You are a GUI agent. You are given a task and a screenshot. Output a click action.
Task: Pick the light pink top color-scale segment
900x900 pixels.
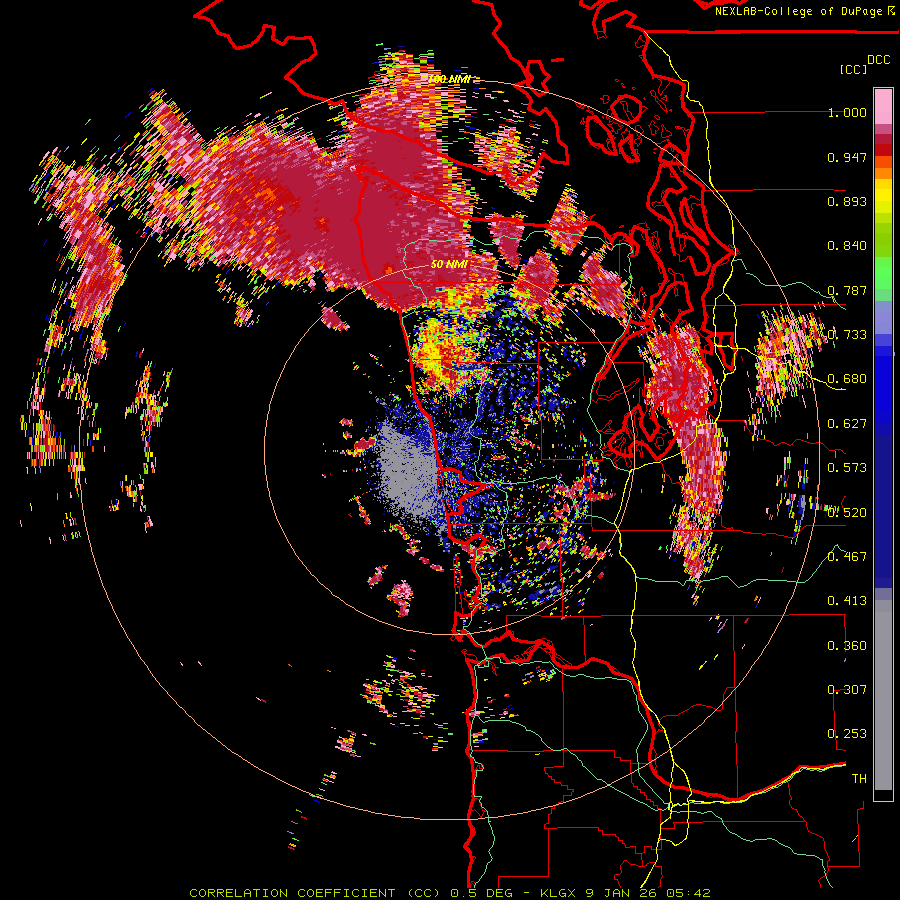pyautogui.click(x=883, y=106)
